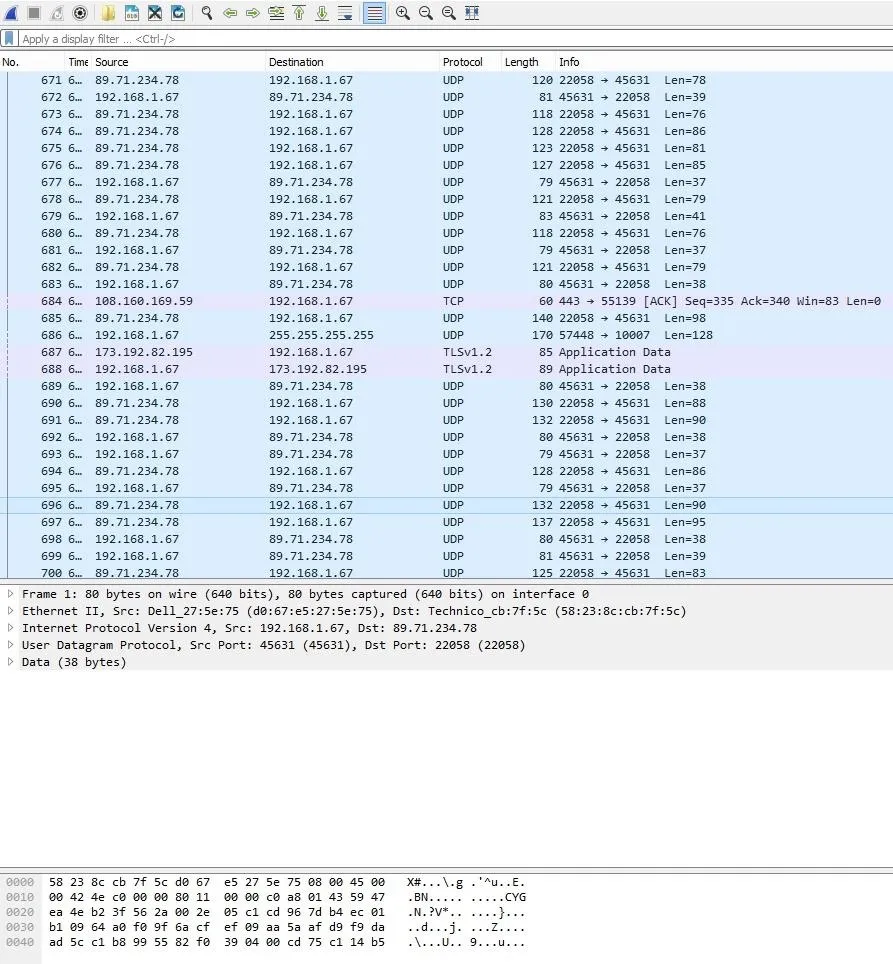The image size is (893, 964).
Task: Expand the Frame 1 details
Action: (x=10, y=594)
